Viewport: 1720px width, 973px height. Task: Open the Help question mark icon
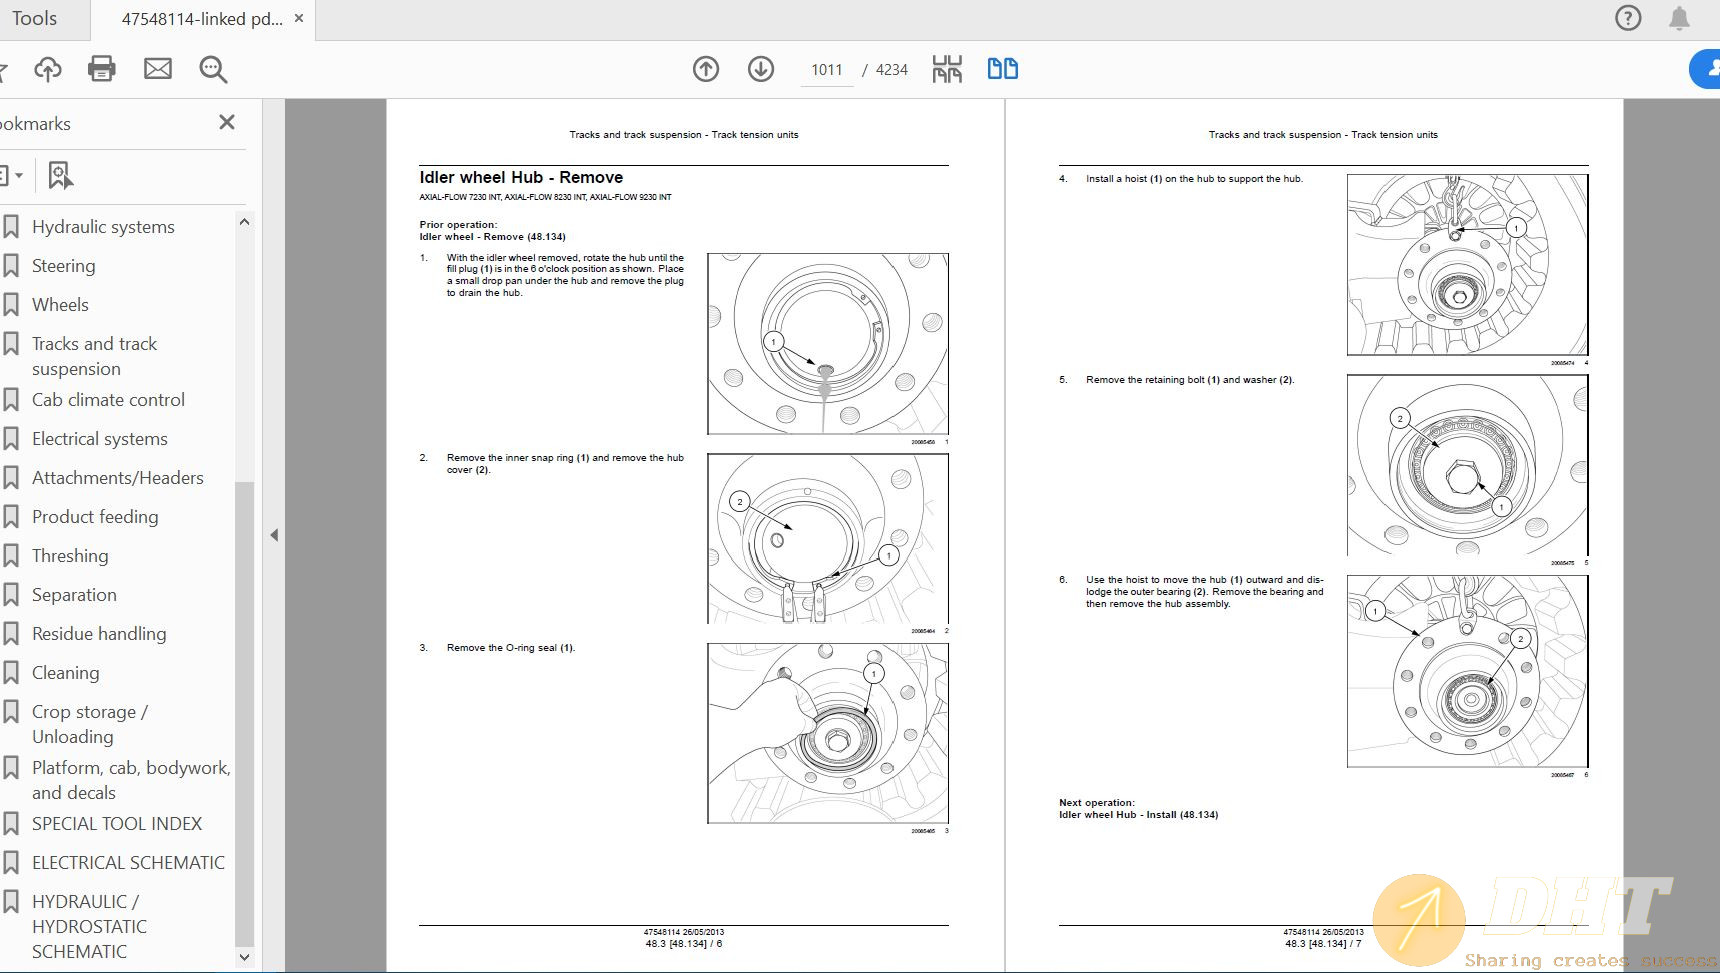click(1628, 18)
